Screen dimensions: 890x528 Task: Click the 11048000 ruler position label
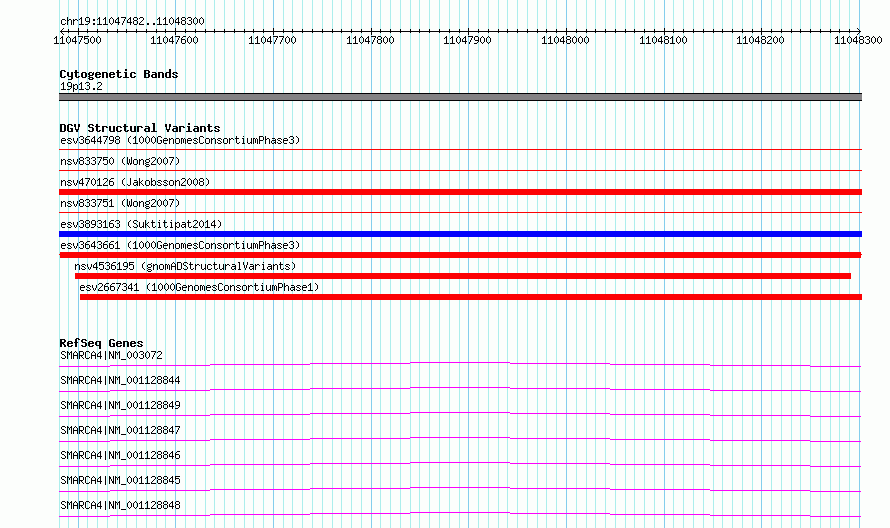pos(565,40)
